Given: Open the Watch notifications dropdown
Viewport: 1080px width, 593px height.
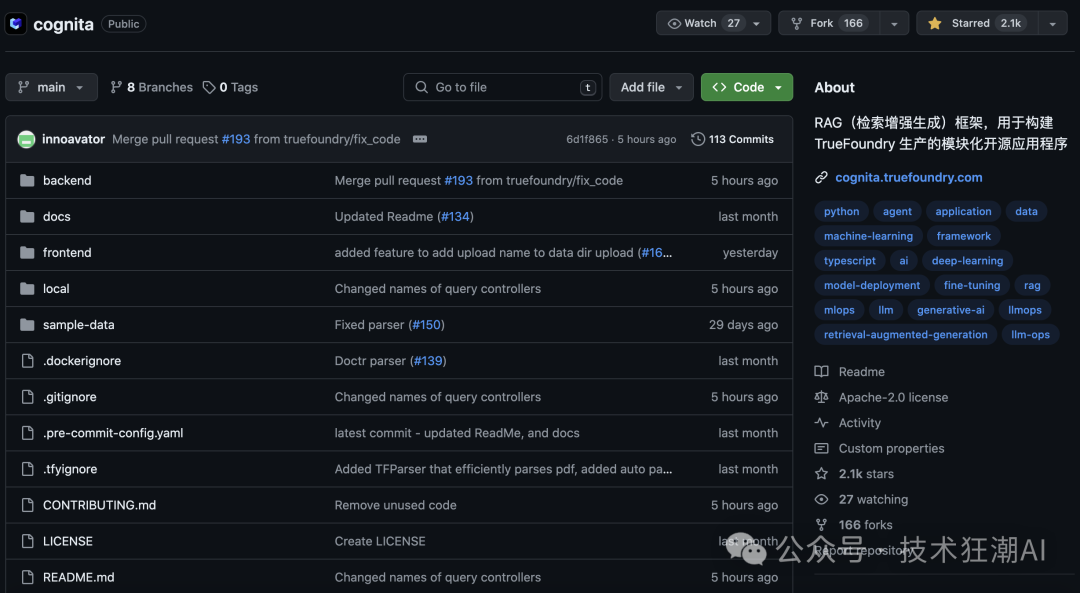Looking at the screenshot, I should [713, 23].
